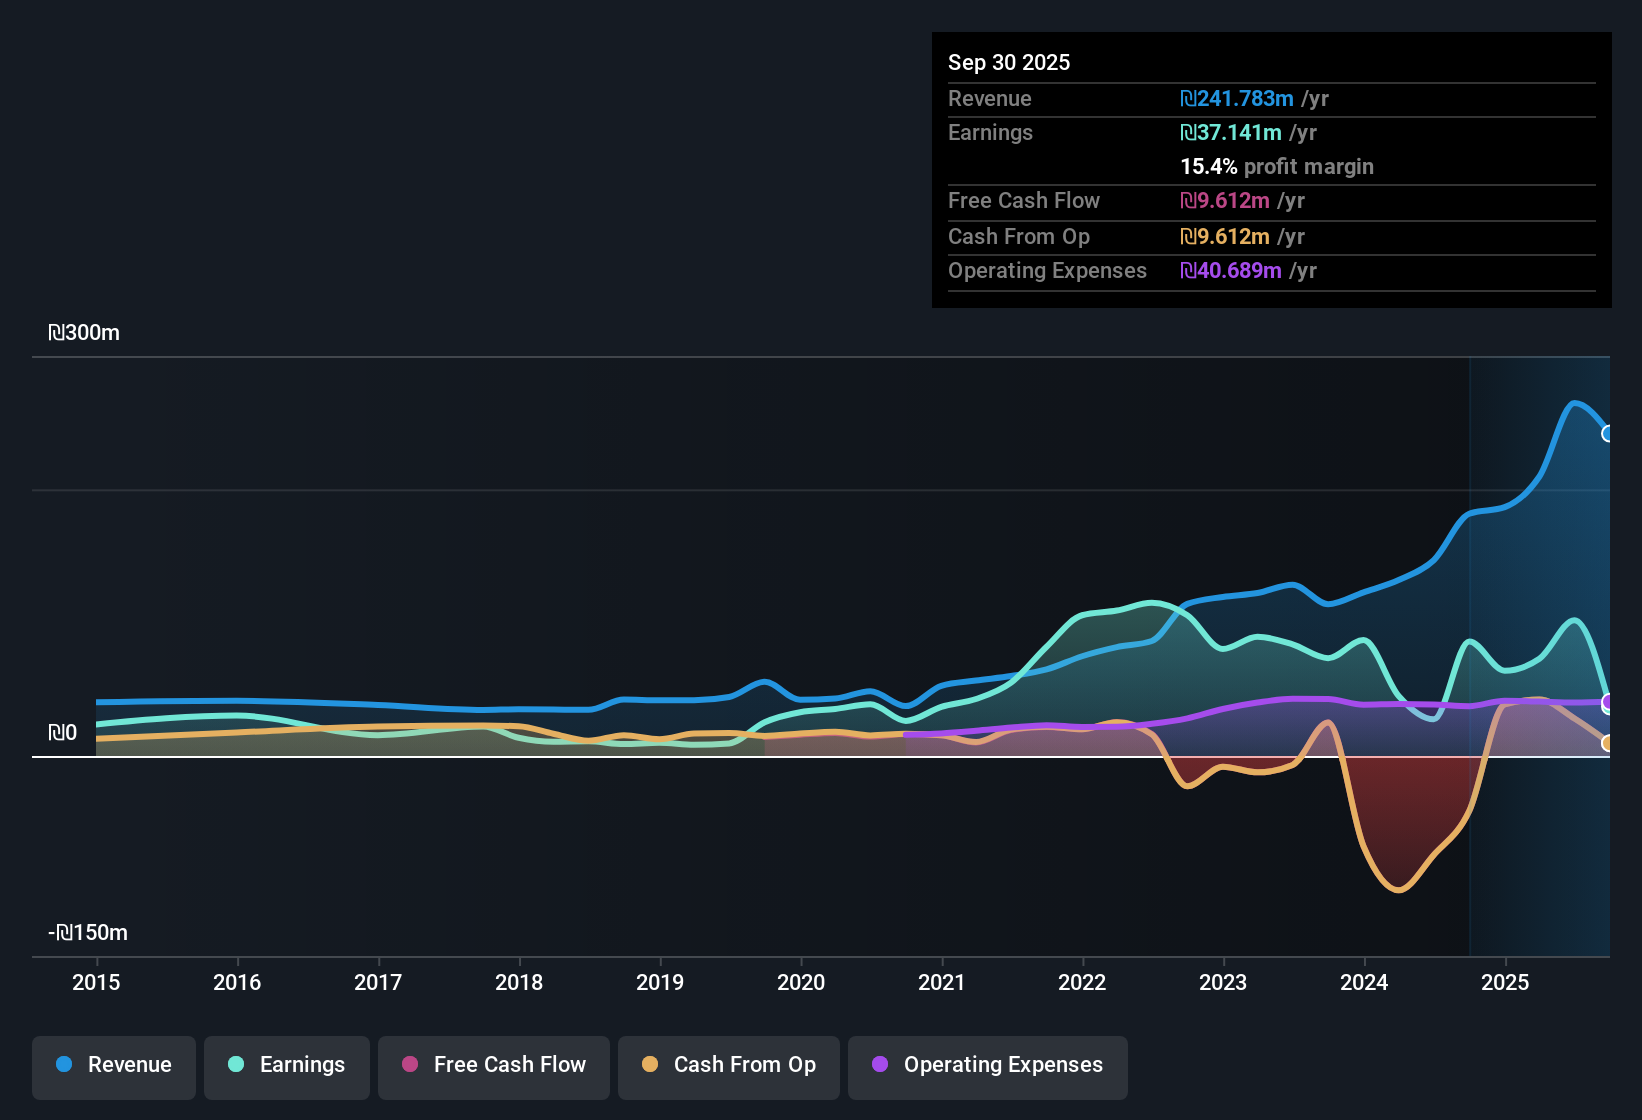Select the Free Cash Flow pink dot icon
The image size is (1642, 1120).
409,1065
